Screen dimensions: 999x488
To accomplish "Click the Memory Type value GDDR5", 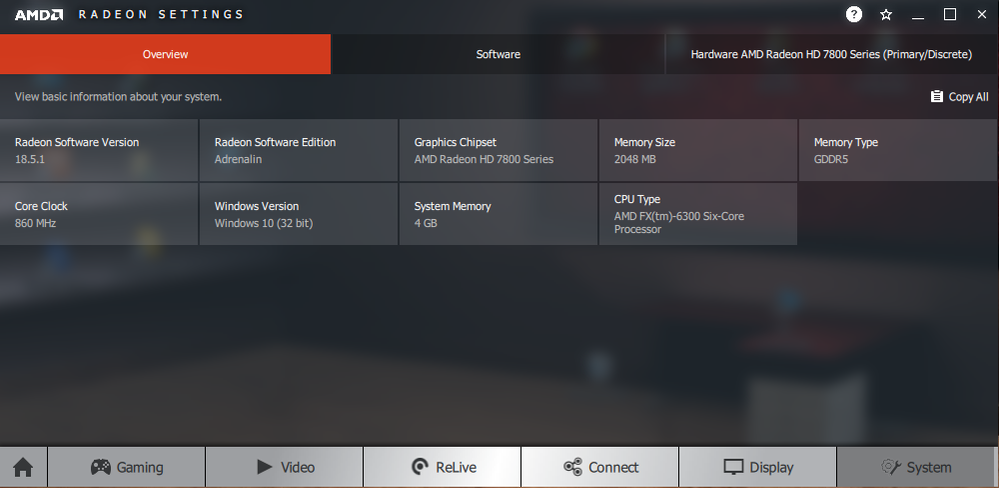I will click(831, 159).
